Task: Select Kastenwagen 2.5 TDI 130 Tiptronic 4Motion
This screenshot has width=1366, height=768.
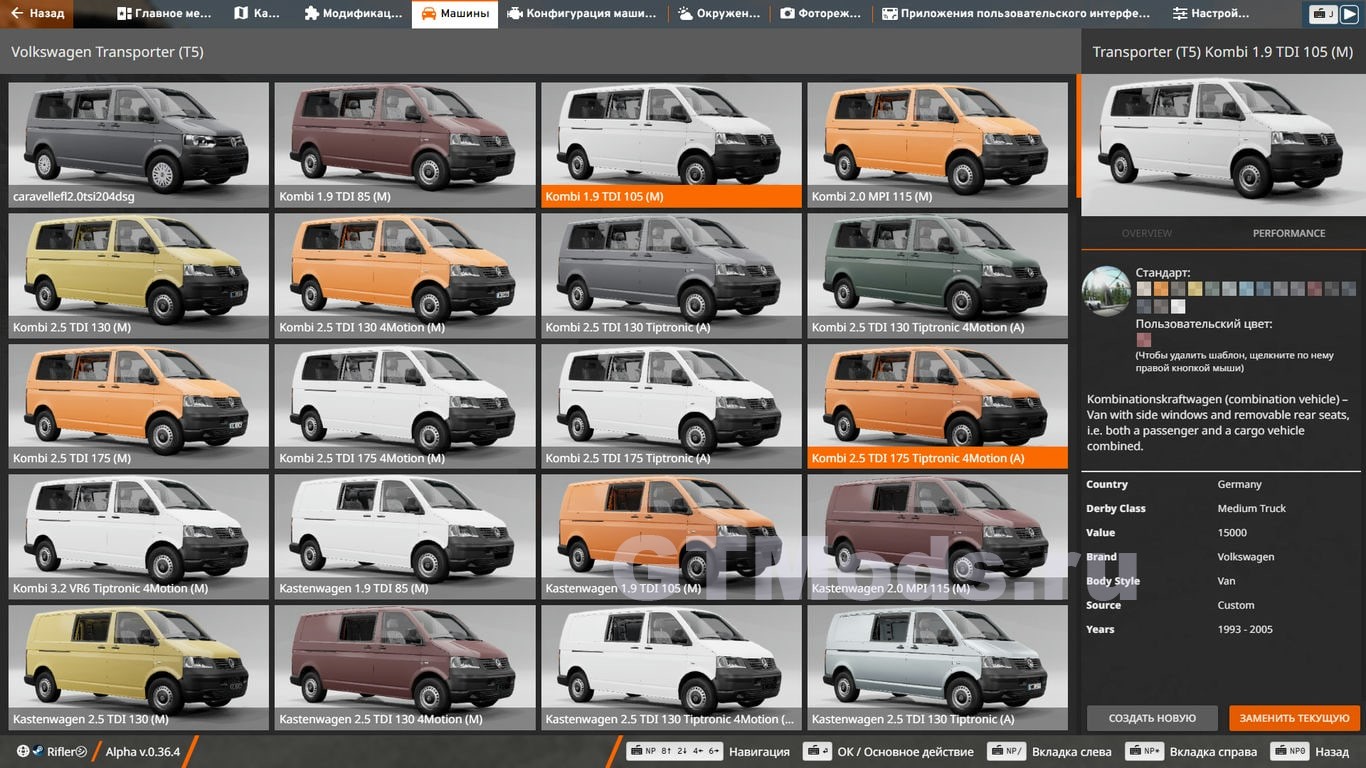Action: click(671, 668)
